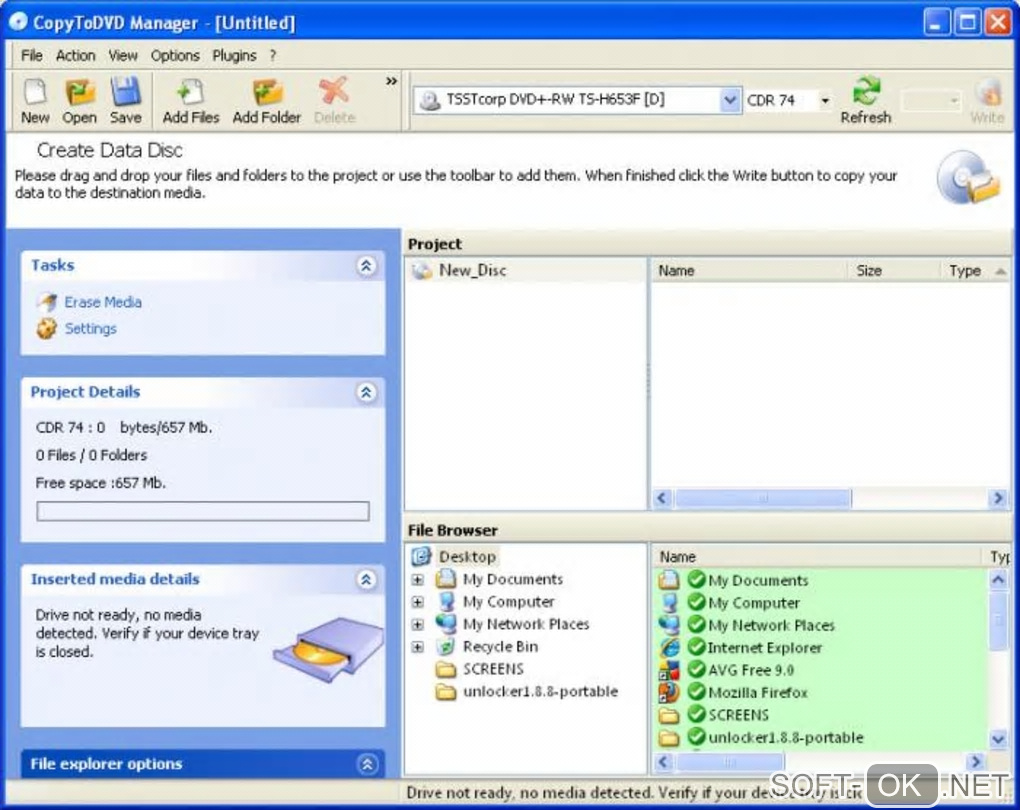Image resolution: width=1020 pixels, height=810 pixels.
Task: Click the Add Files toolbar icon
Action: tap(190, 92)
